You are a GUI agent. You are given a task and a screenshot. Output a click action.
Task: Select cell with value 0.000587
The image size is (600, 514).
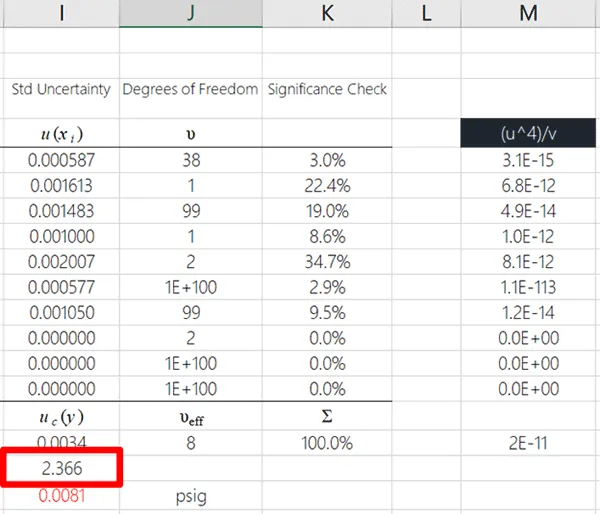(61, 160)
